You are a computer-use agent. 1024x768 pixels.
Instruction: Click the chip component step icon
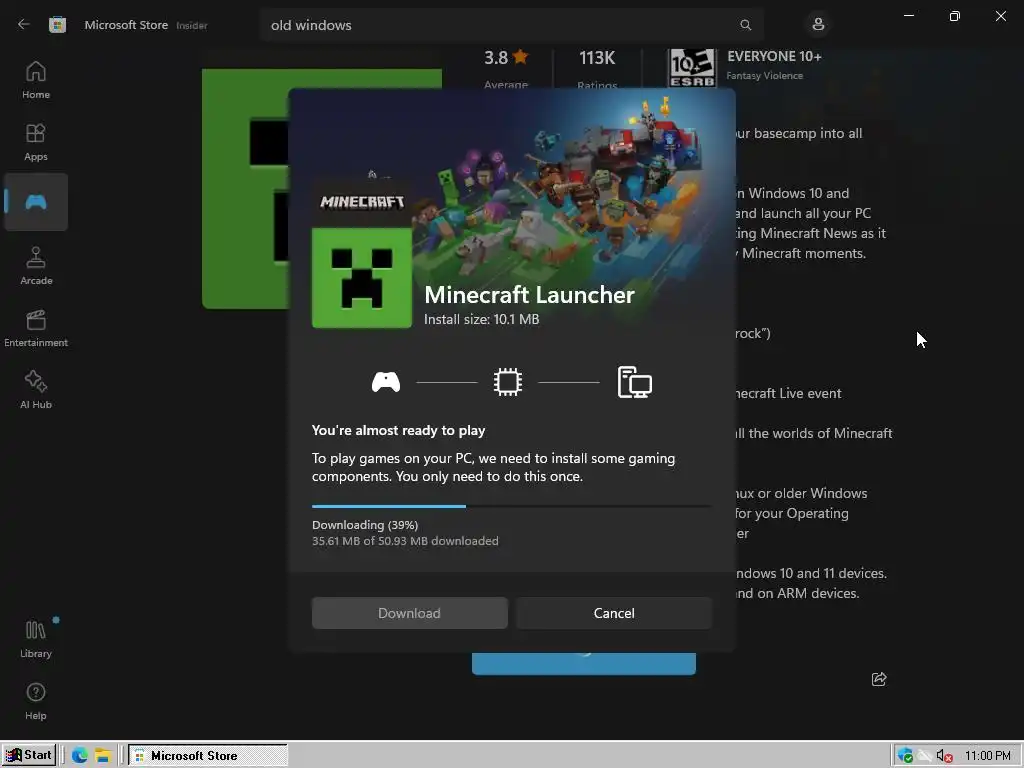507,382
